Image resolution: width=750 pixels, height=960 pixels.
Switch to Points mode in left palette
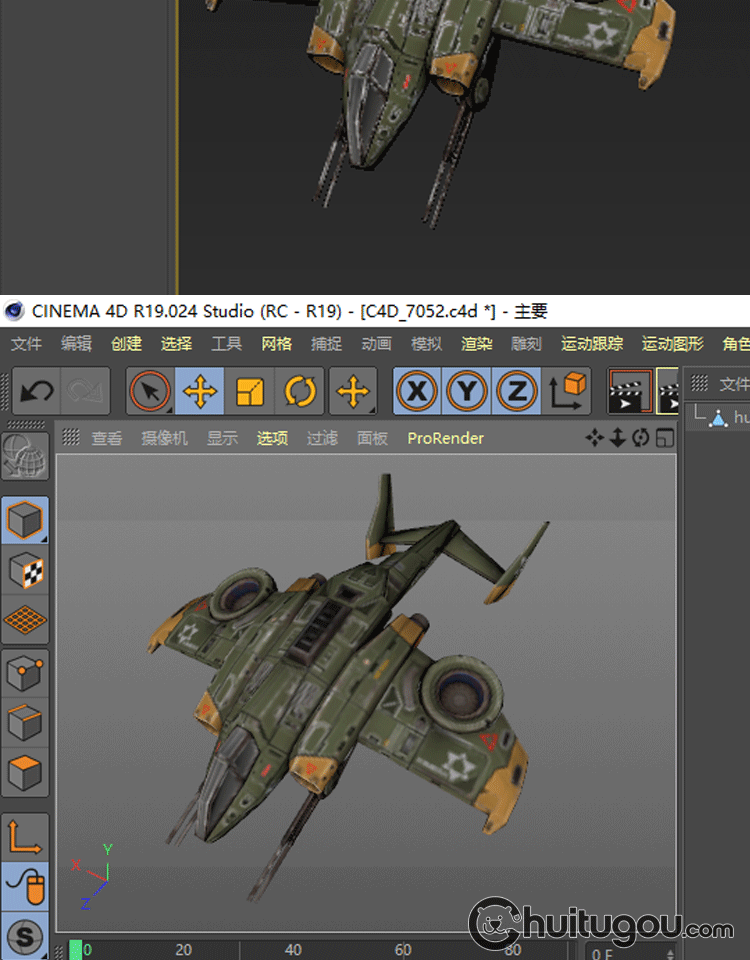25,674
